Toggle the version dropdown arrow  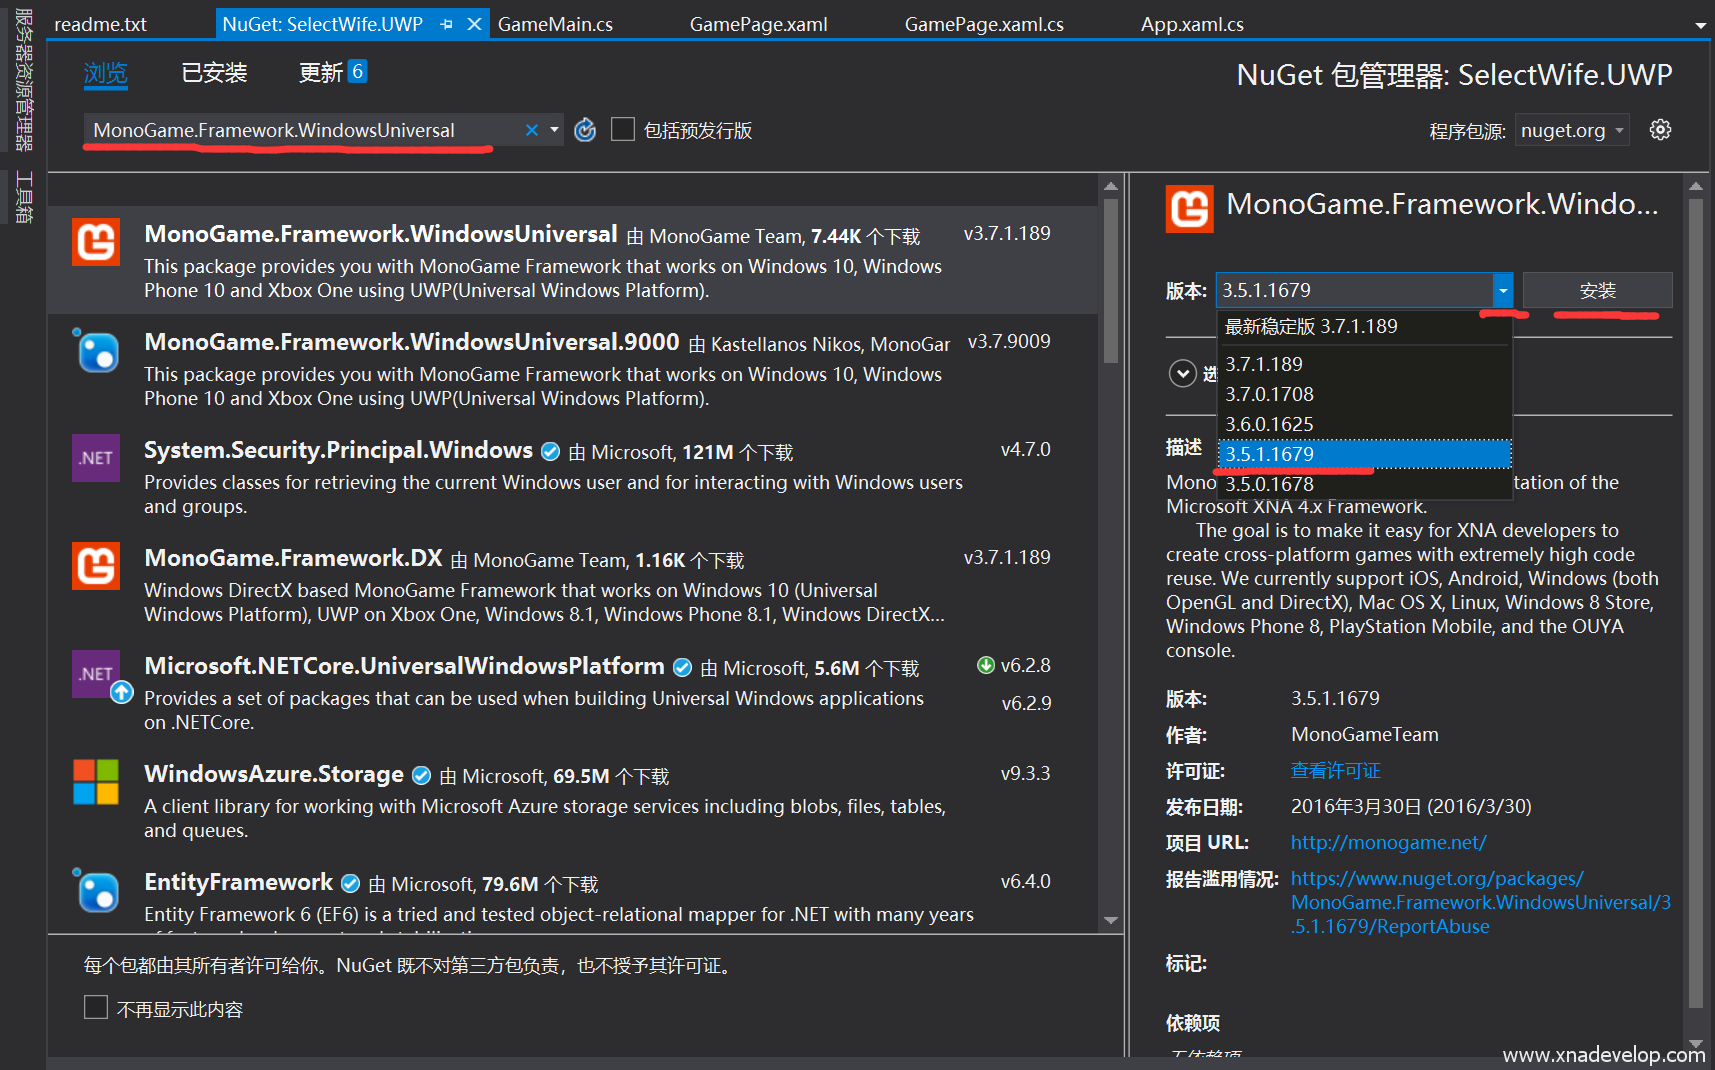click(x=1502, y=290)
